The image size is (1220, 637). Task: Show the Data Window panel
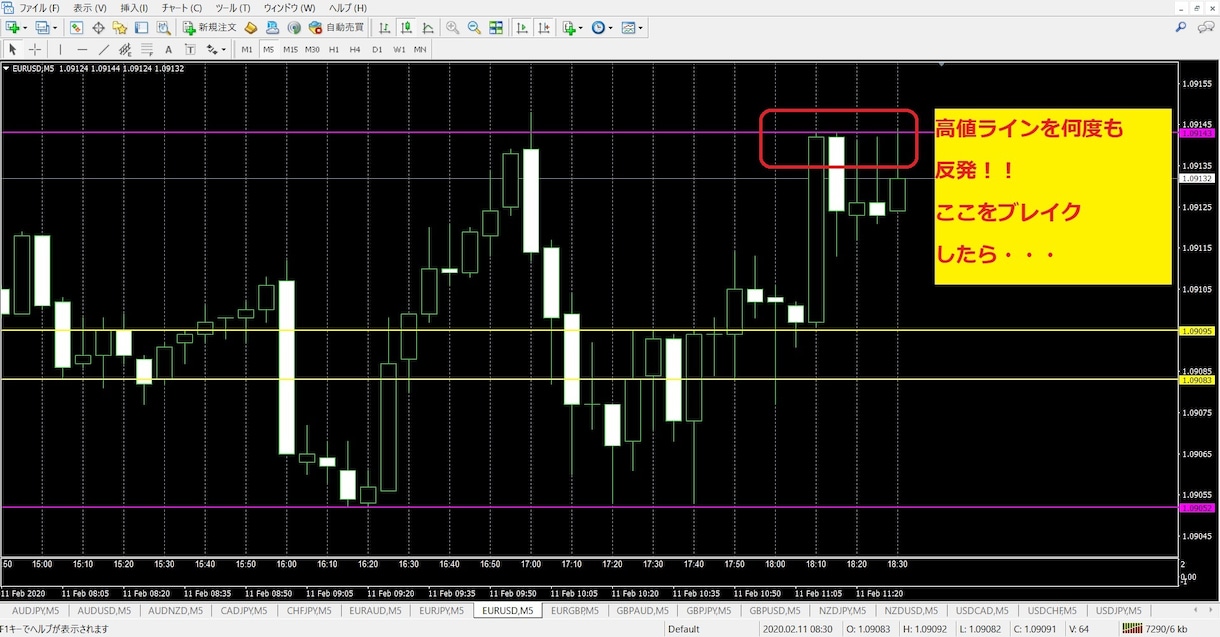(99, 28)
